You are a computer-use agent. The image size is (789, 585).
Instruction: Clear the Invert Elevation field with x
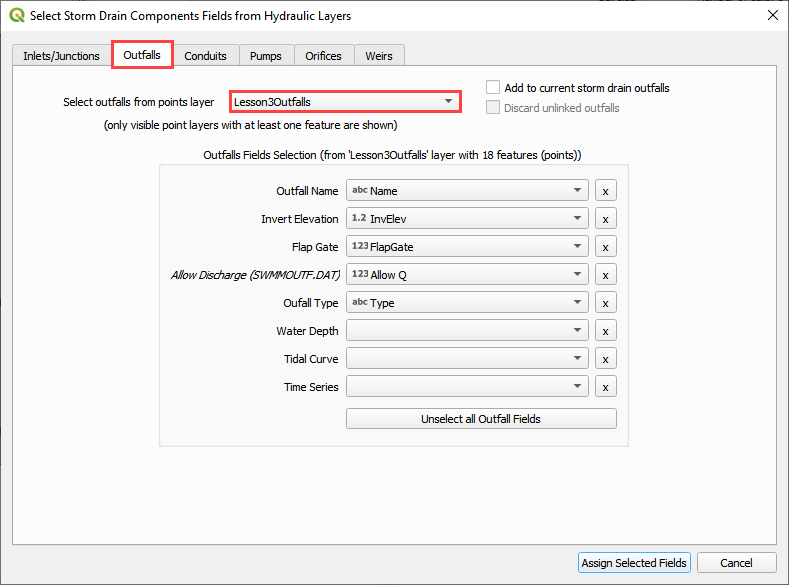pyautogui.click(x=605, y=219)
